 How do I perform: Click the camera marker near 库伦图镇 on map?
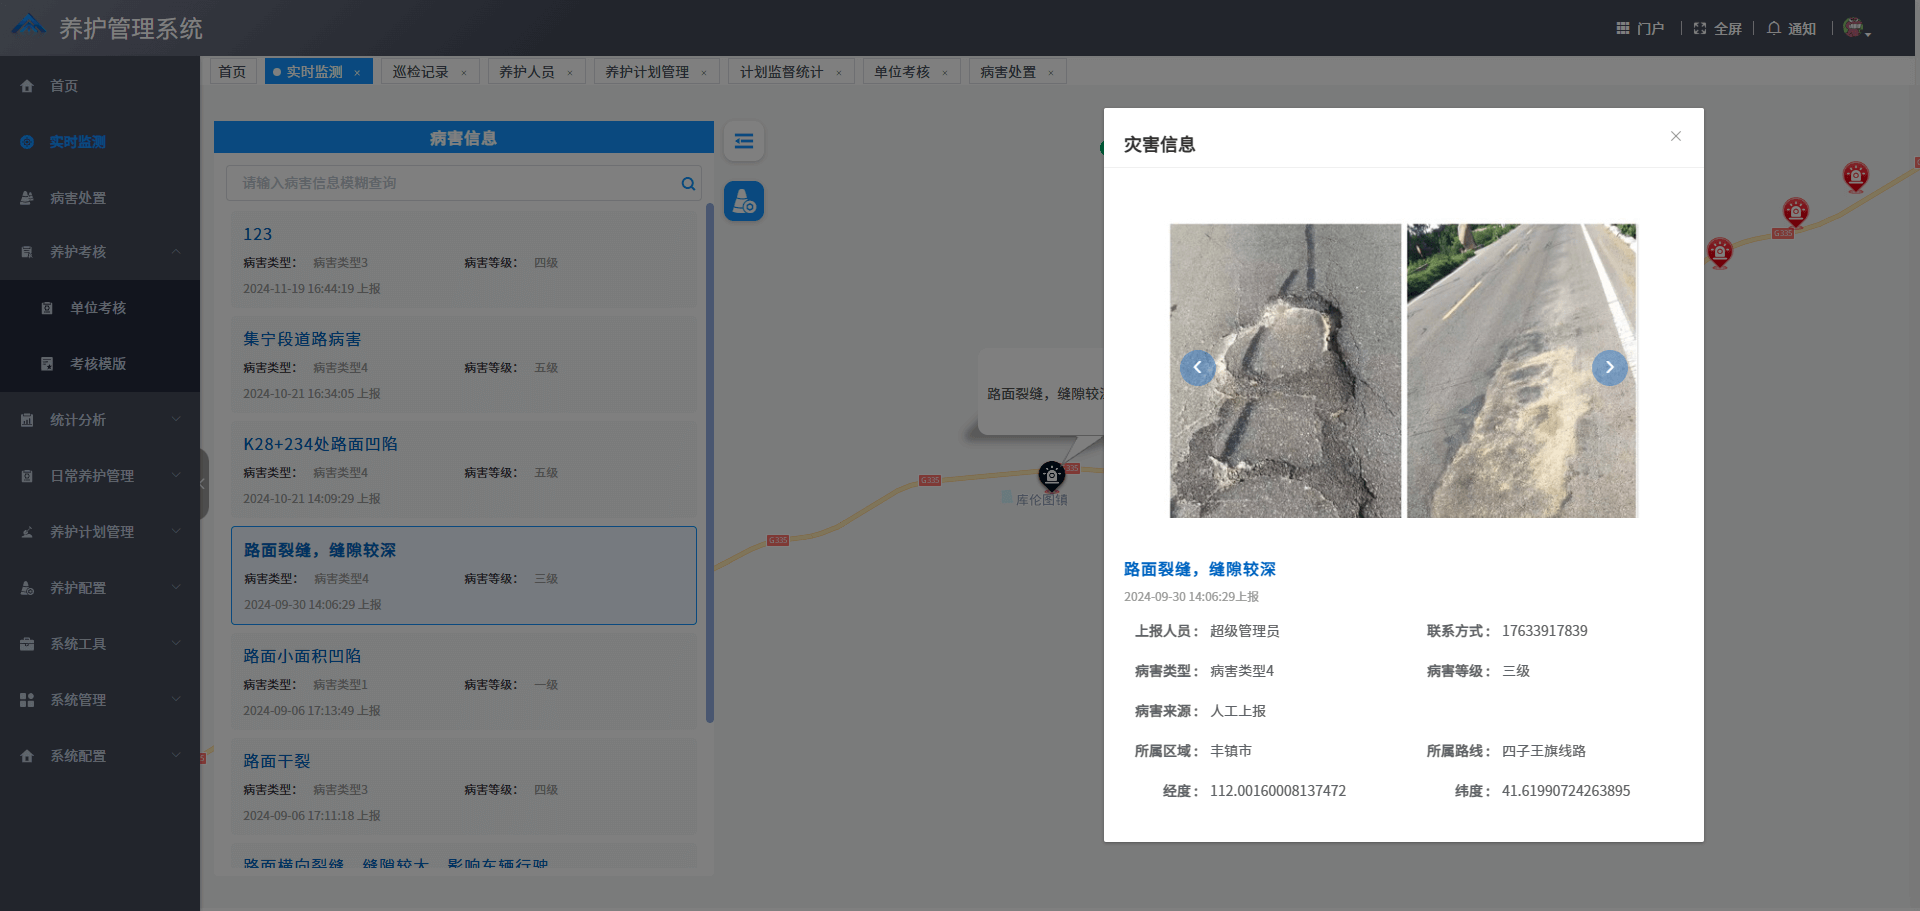1050,476
